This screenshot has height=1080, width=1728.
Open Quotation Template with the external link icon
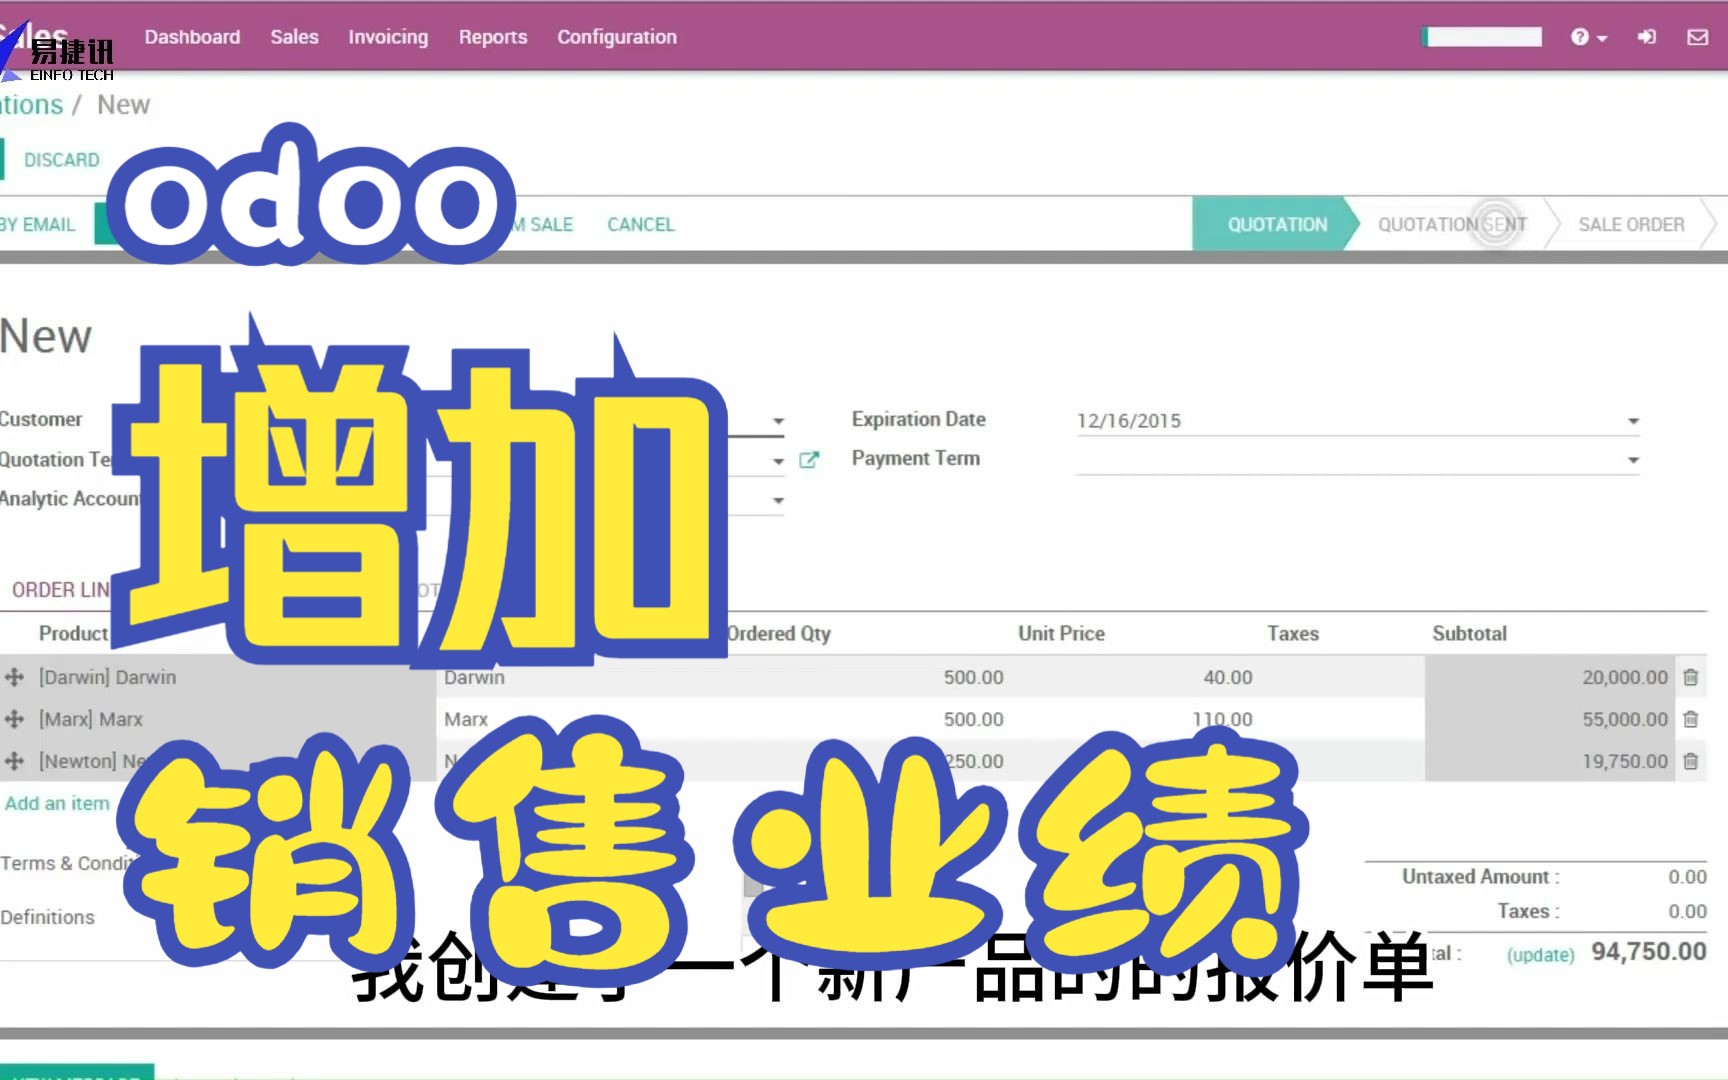[810, 459]
